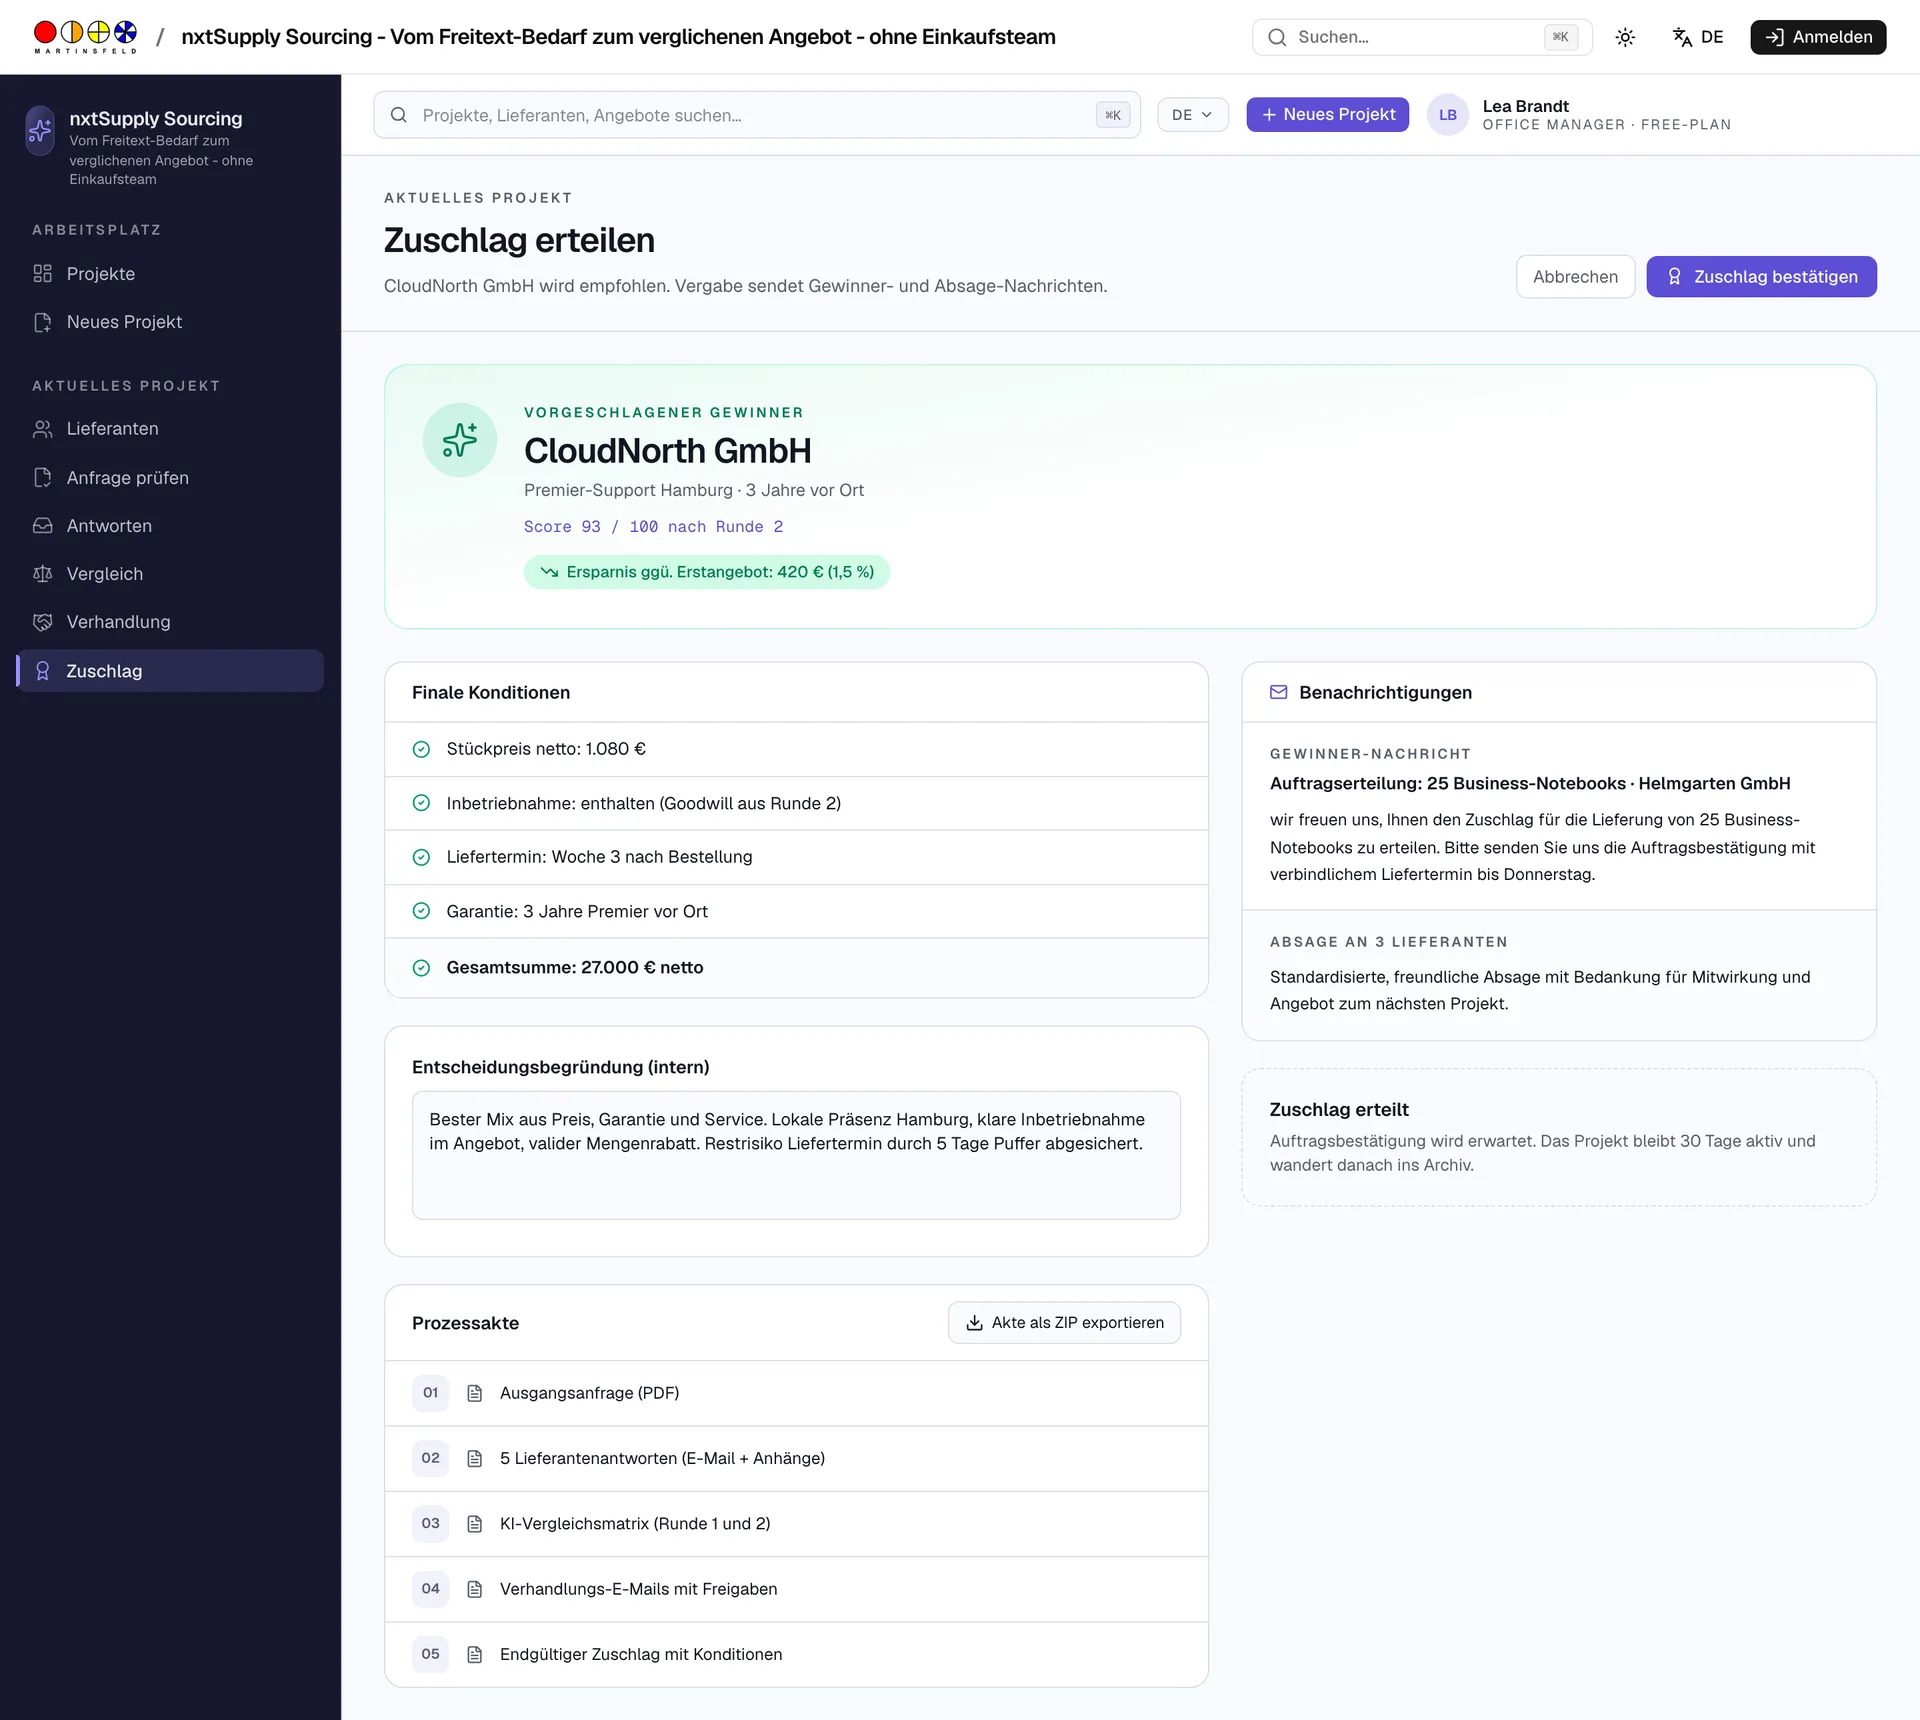Viewport: 1920px width, 1720px height.
Task: Click the Anmelden button
Action: pos(1818,37)
